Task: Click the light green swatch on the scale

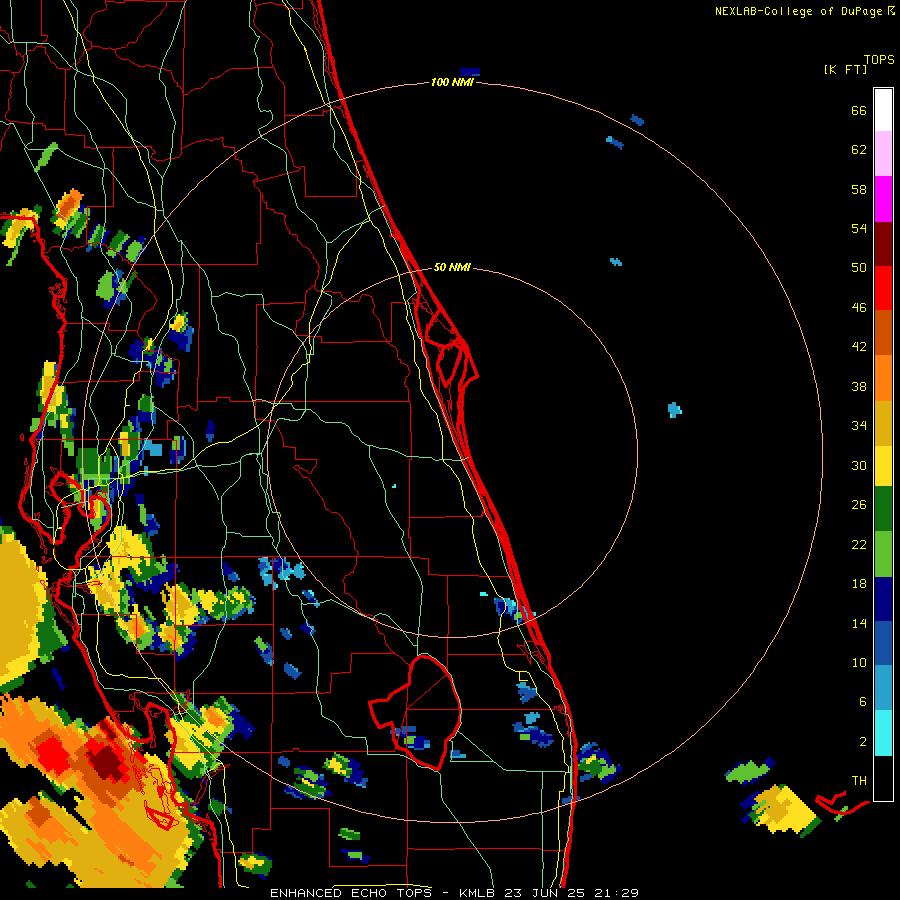Action: tap(883, 553)
